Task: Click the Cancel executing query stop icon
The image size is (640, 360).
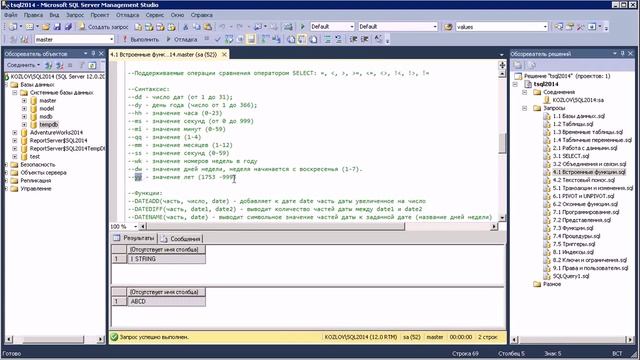Action: coord(207,39)
